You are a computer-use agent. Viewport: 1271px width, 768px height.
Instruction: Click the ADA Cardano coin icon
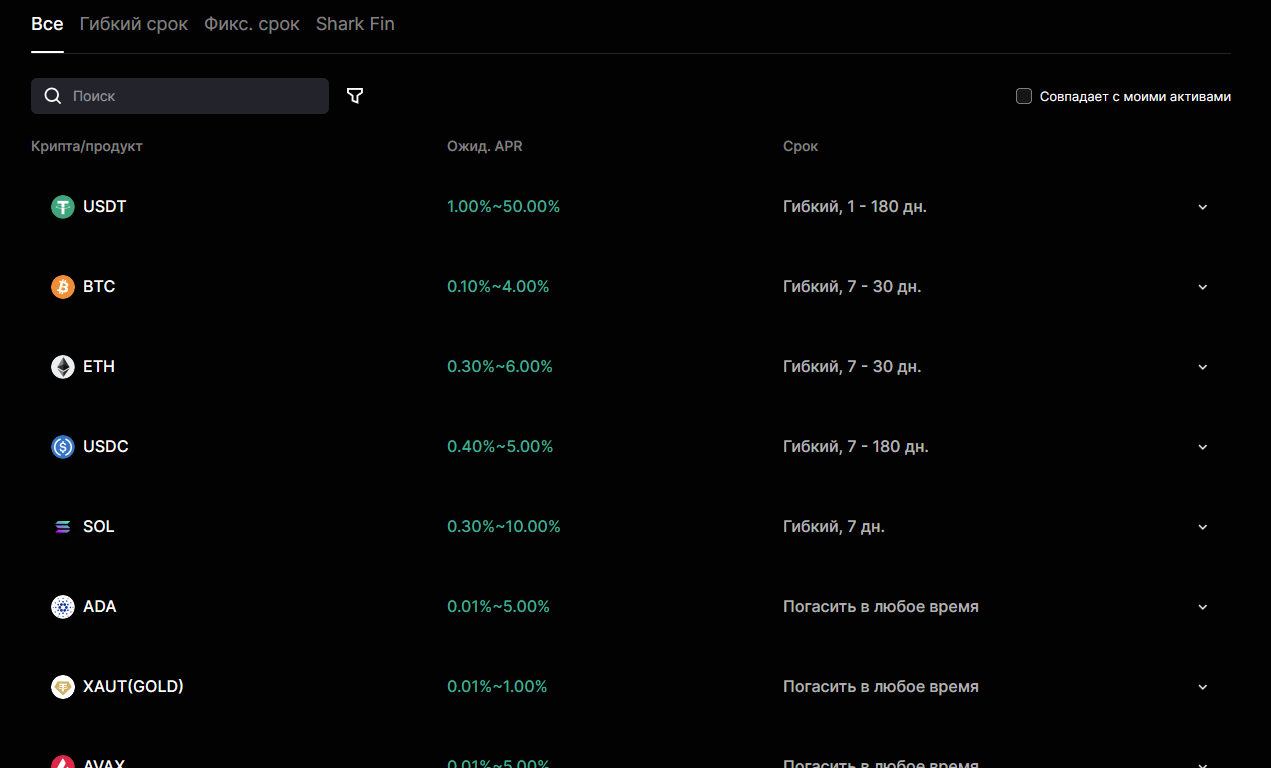pyautogui.click(x=63, y=607)
